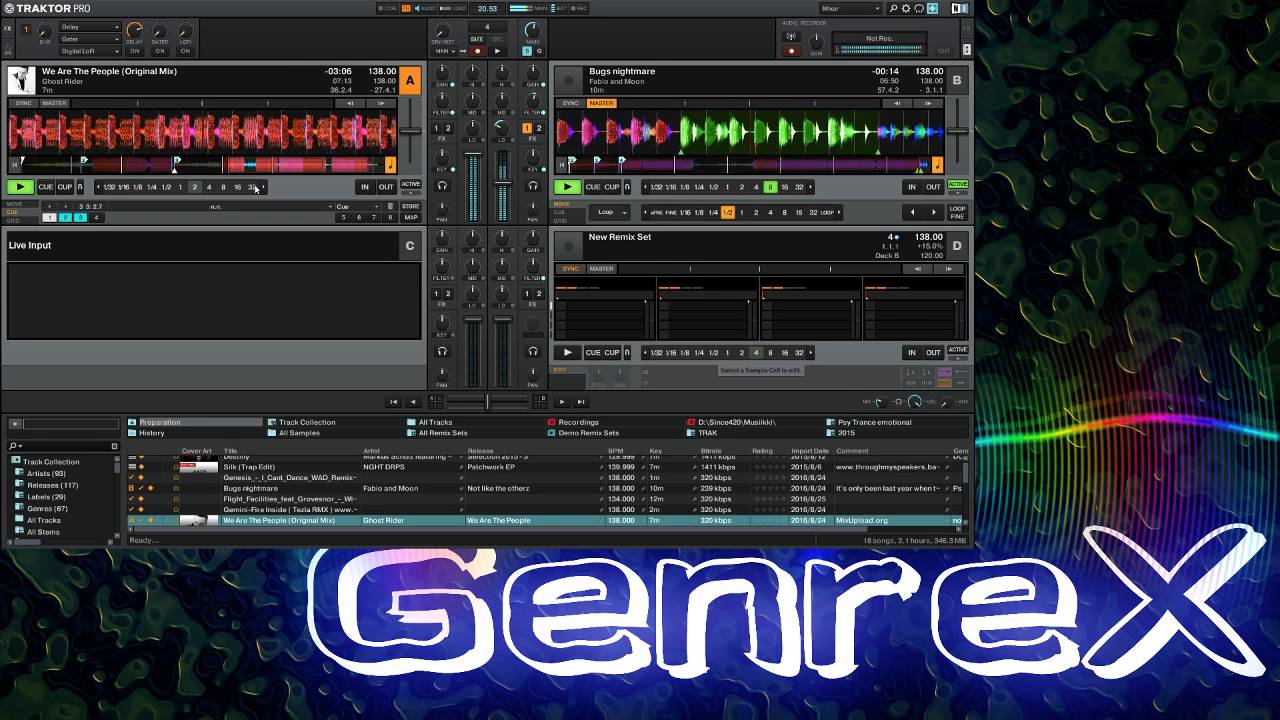Clear the browser search field
The height and width of the screenshot is (720, 1280).
(114, 446)
